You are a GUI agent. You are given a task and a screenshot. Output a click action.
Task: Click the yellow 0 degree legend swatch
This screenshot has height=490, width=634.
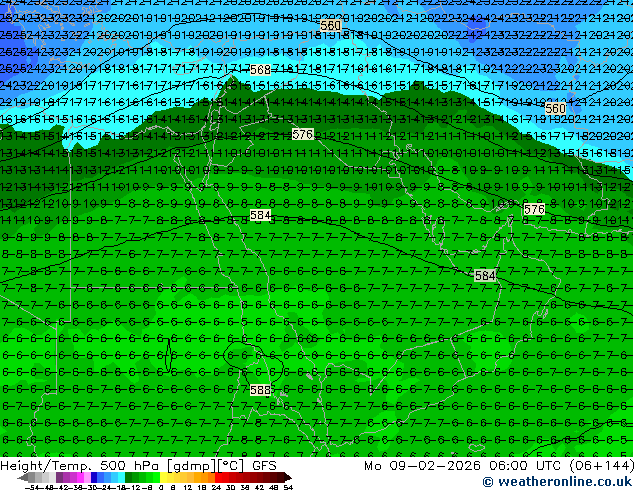163,477
